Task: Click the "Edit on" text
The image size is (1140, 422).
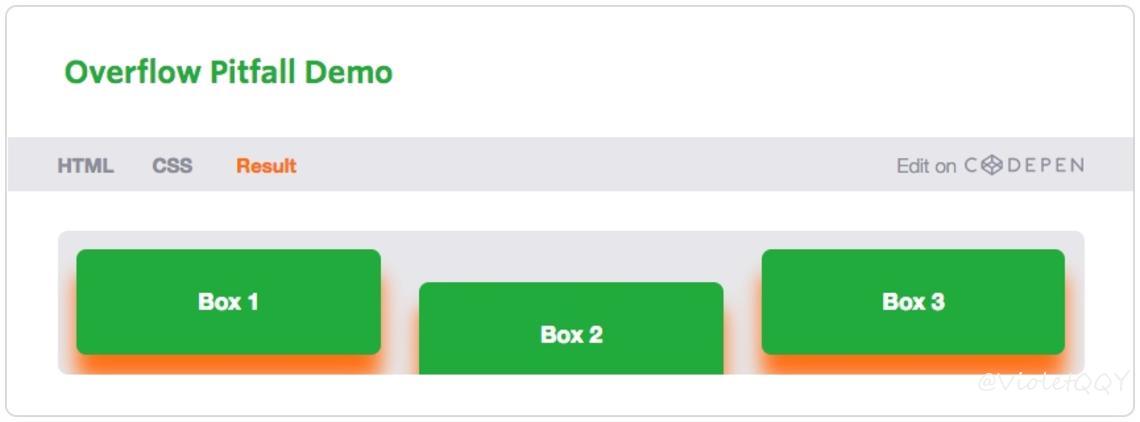Action: [x=926, y=166]
